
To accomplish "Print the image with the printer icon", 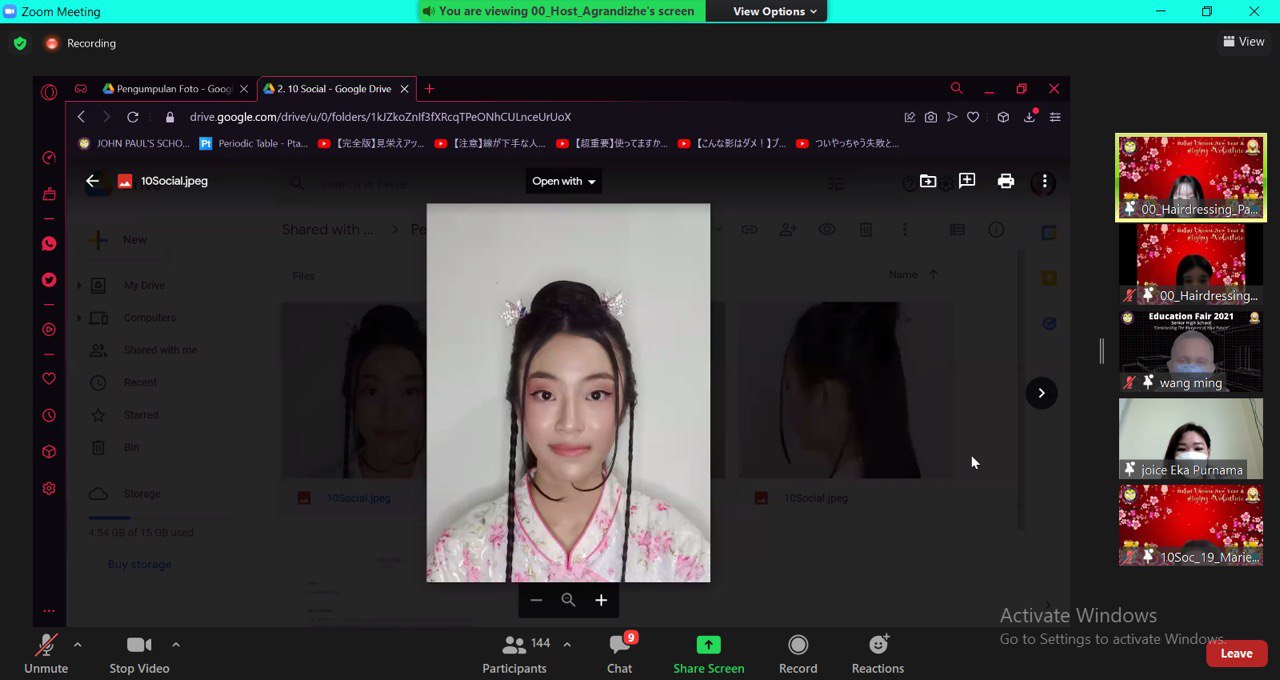I will 1006,181.
